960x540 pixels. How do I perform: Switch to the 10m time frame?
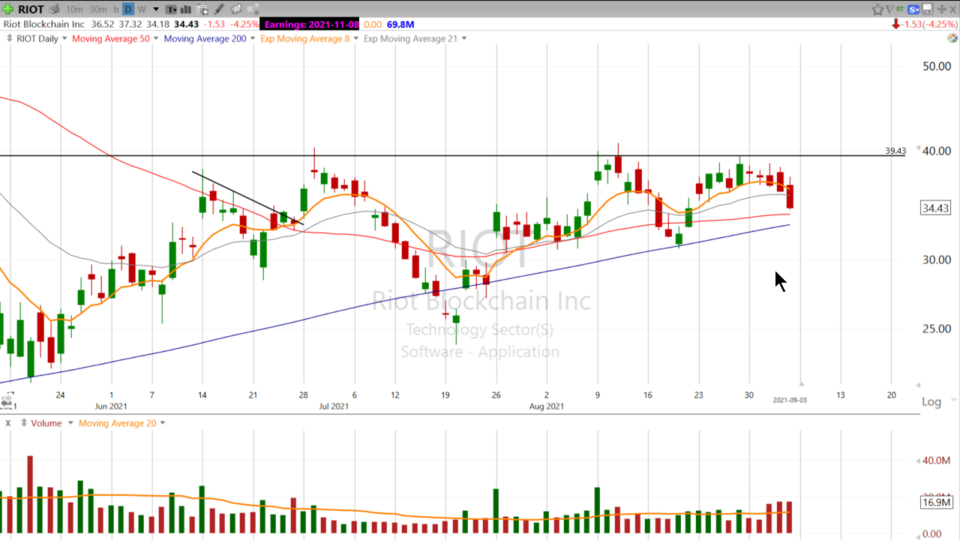pyautogui.click(x=74, y=9)
